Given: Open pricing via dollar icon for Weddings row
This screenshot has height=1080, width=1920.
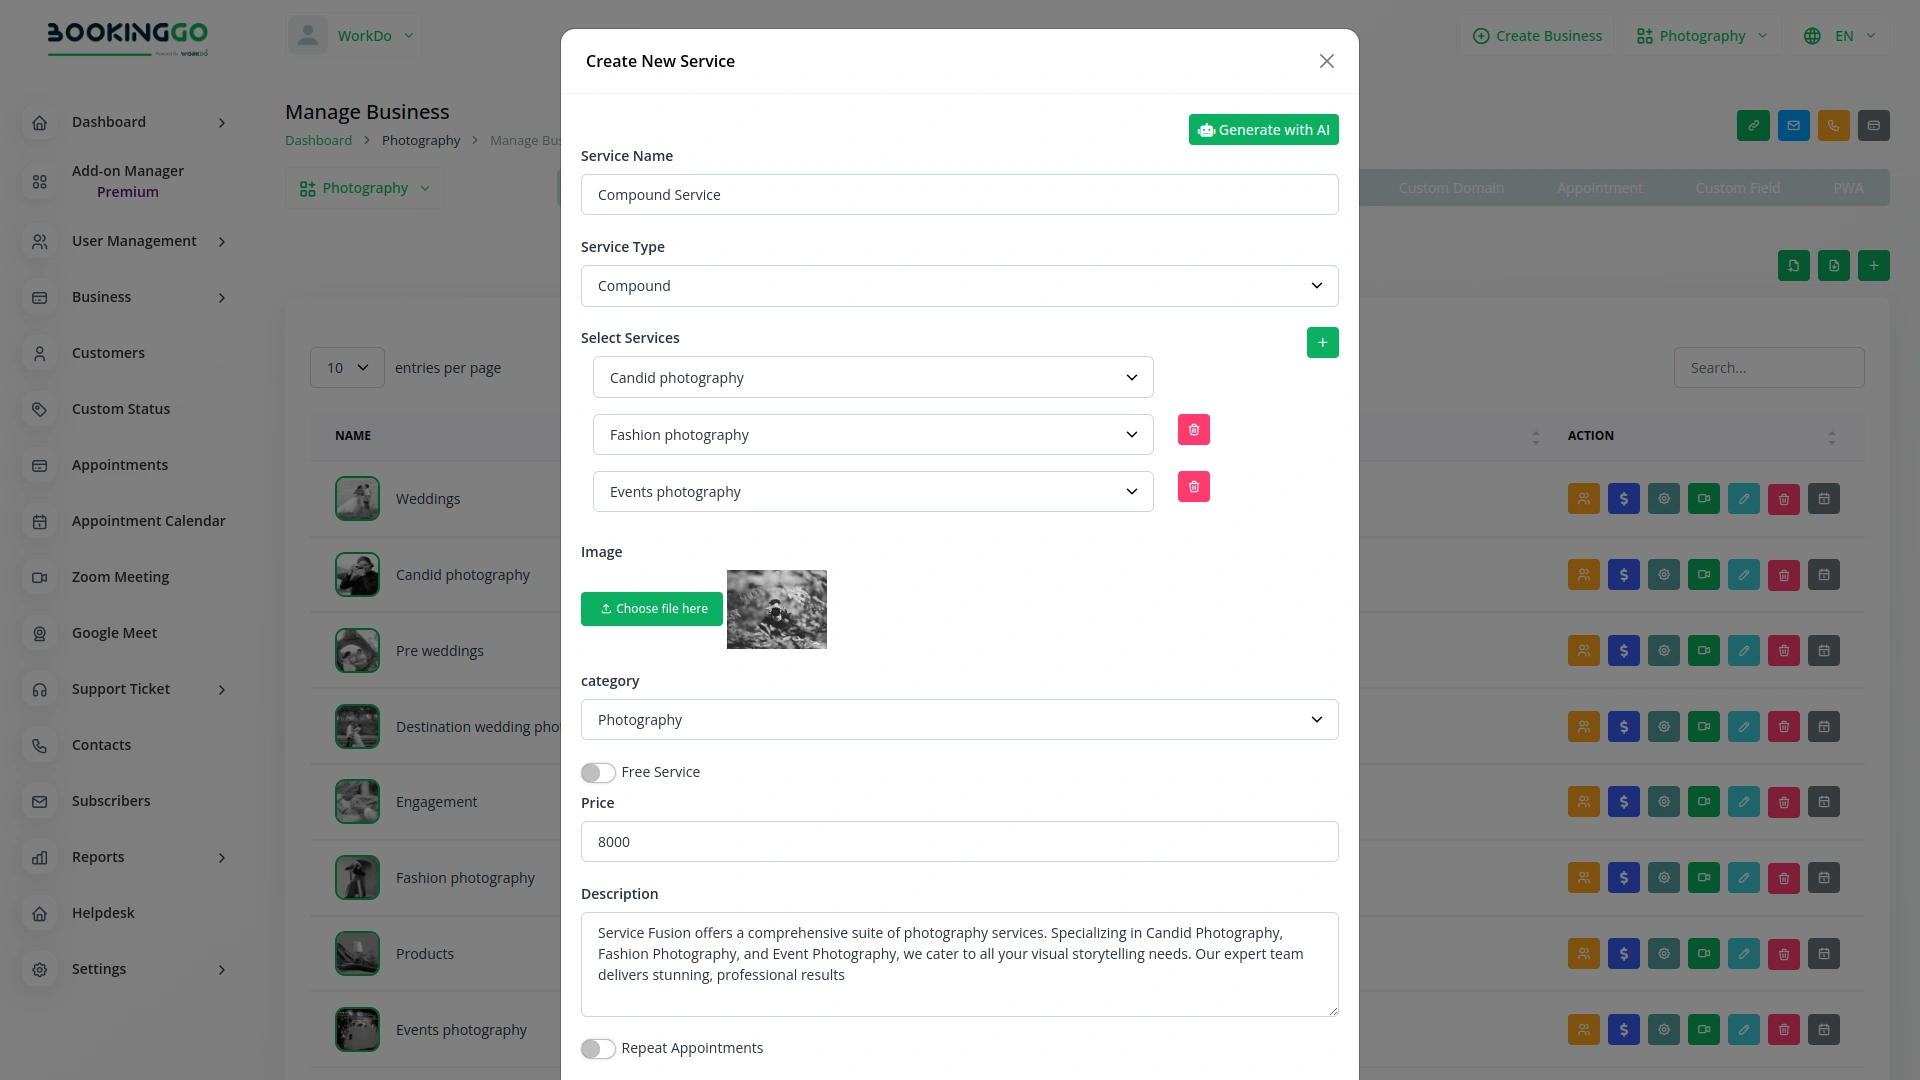Looking at the screenshot, I should 1623,498.
